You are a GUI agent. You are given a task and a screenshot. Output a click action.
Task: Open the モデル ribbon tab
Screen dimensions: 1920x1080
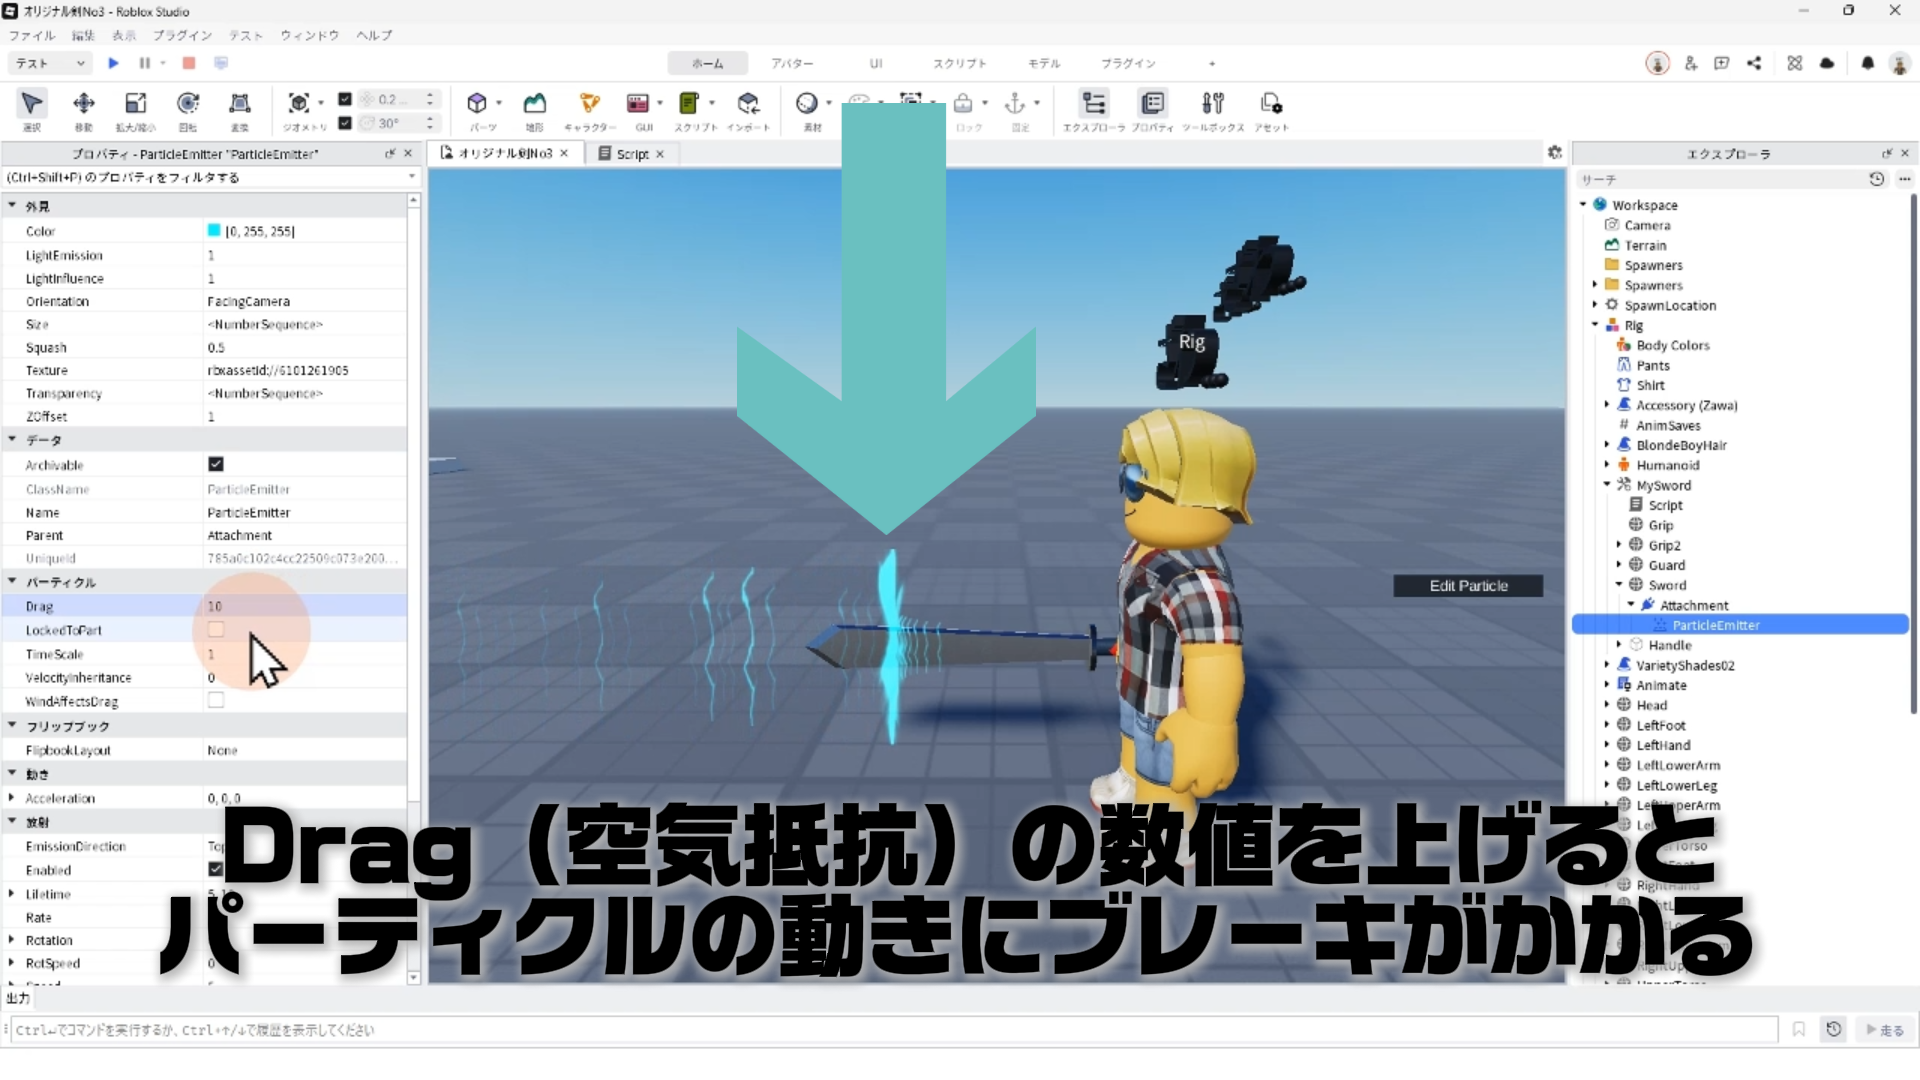tap(1044, 63)
